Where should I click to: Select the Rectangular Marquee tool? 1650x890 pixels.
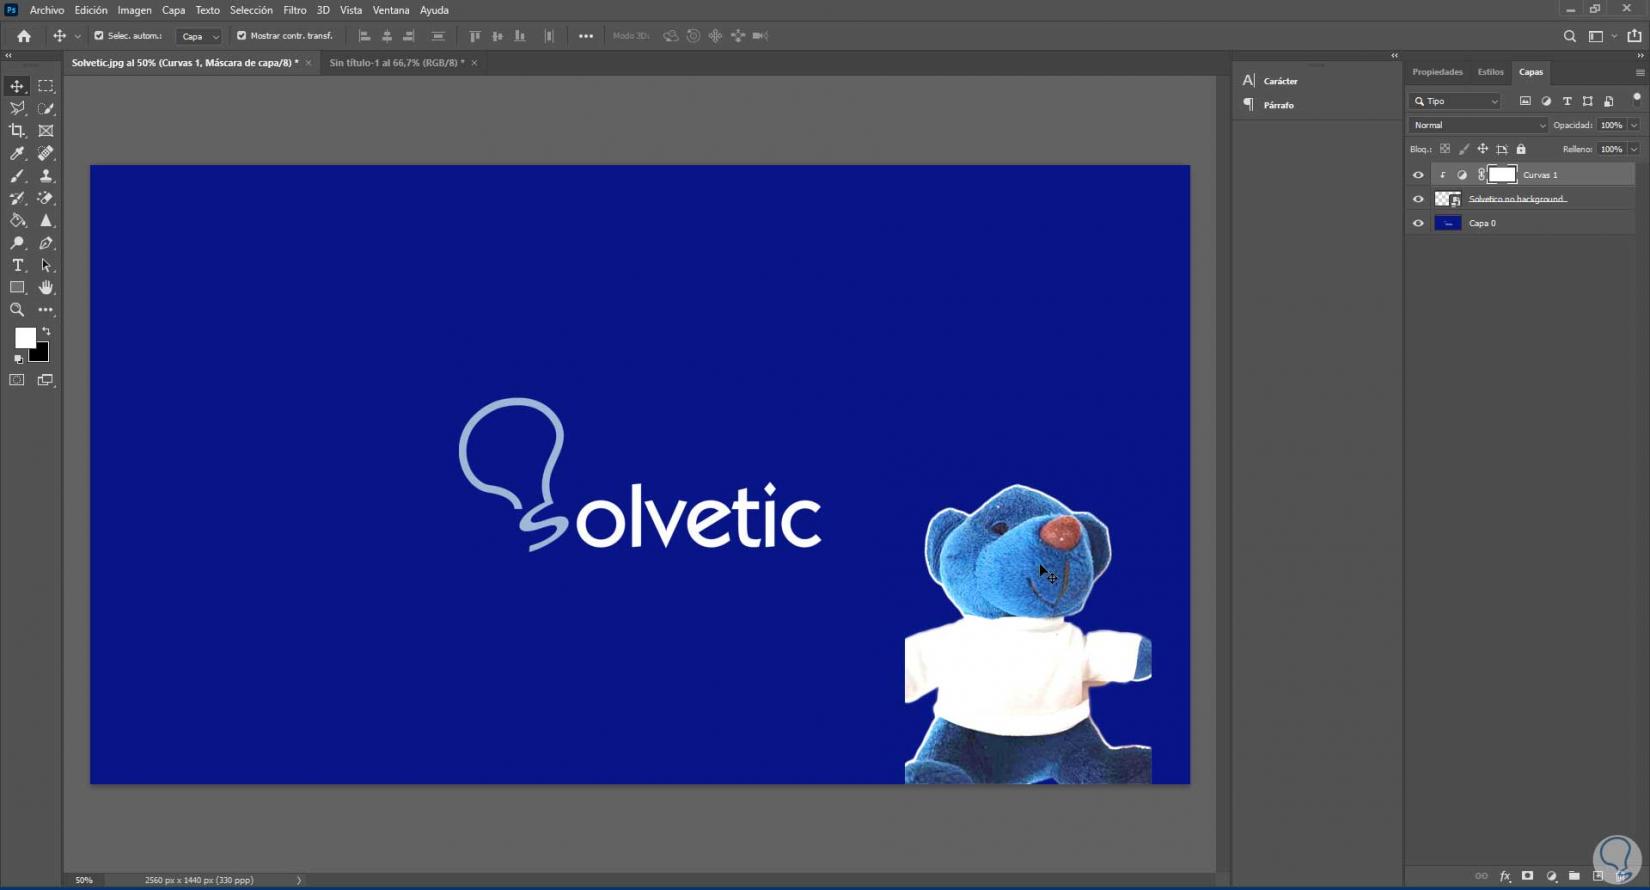[46, 86]
